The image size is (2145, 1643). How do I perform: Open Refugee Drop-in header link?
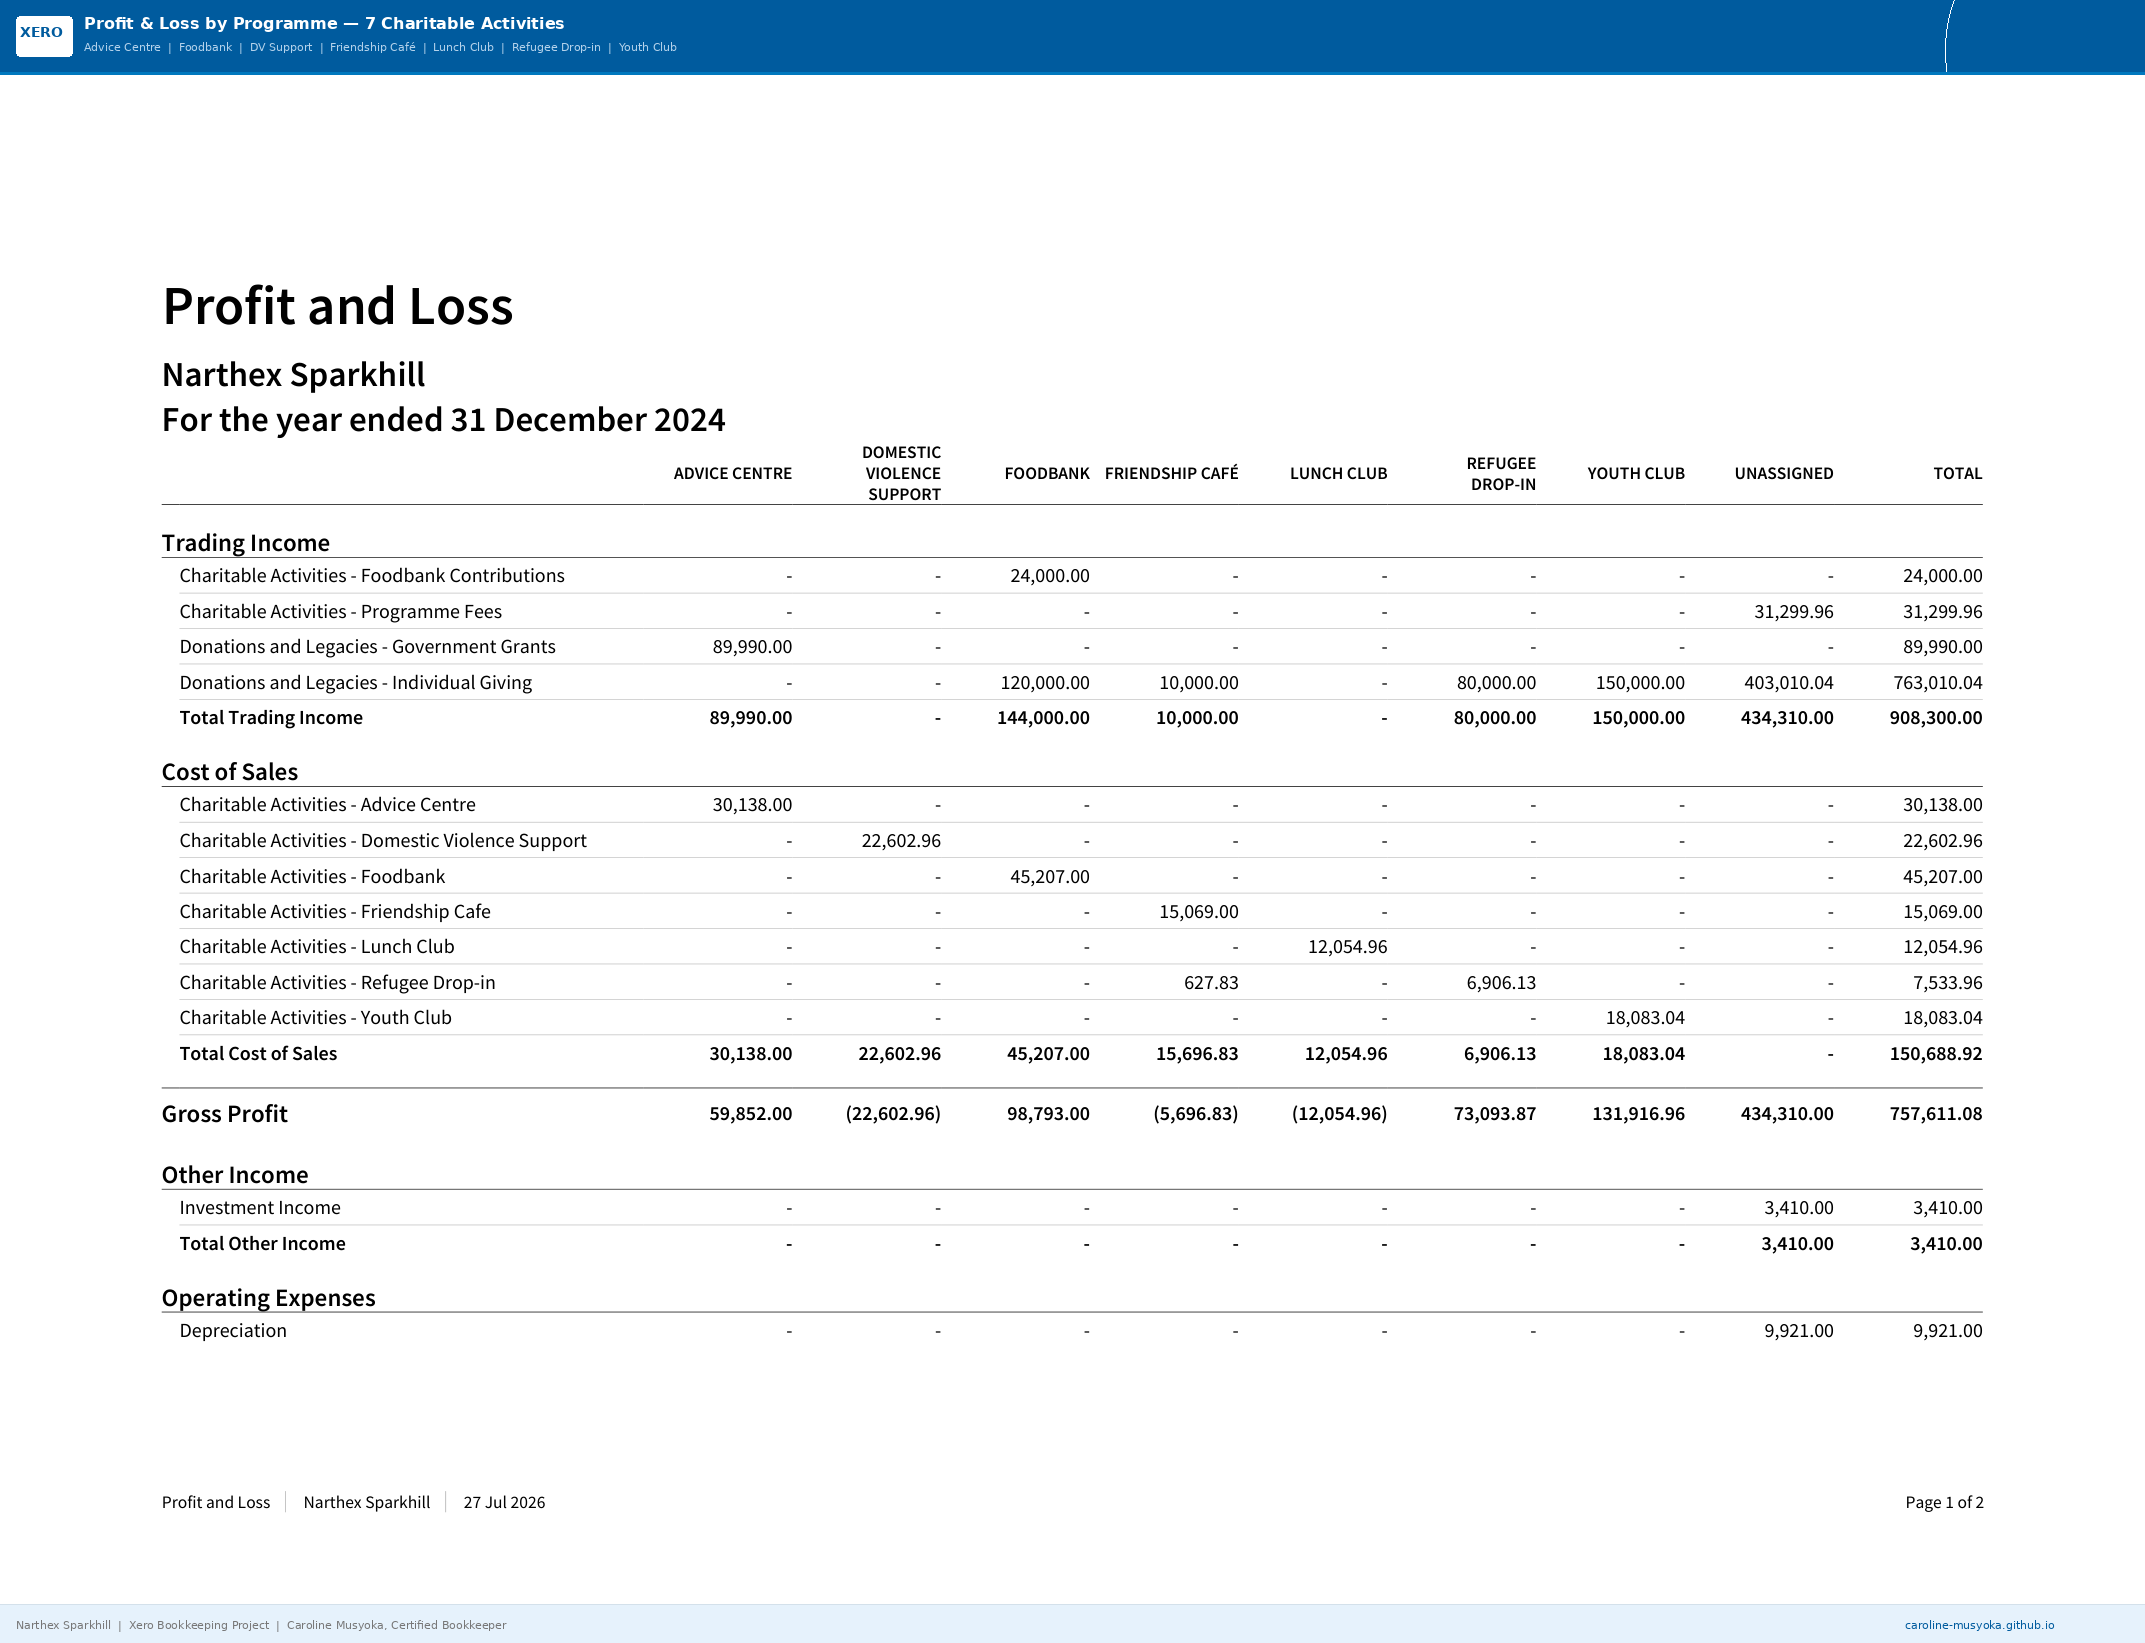556,47
